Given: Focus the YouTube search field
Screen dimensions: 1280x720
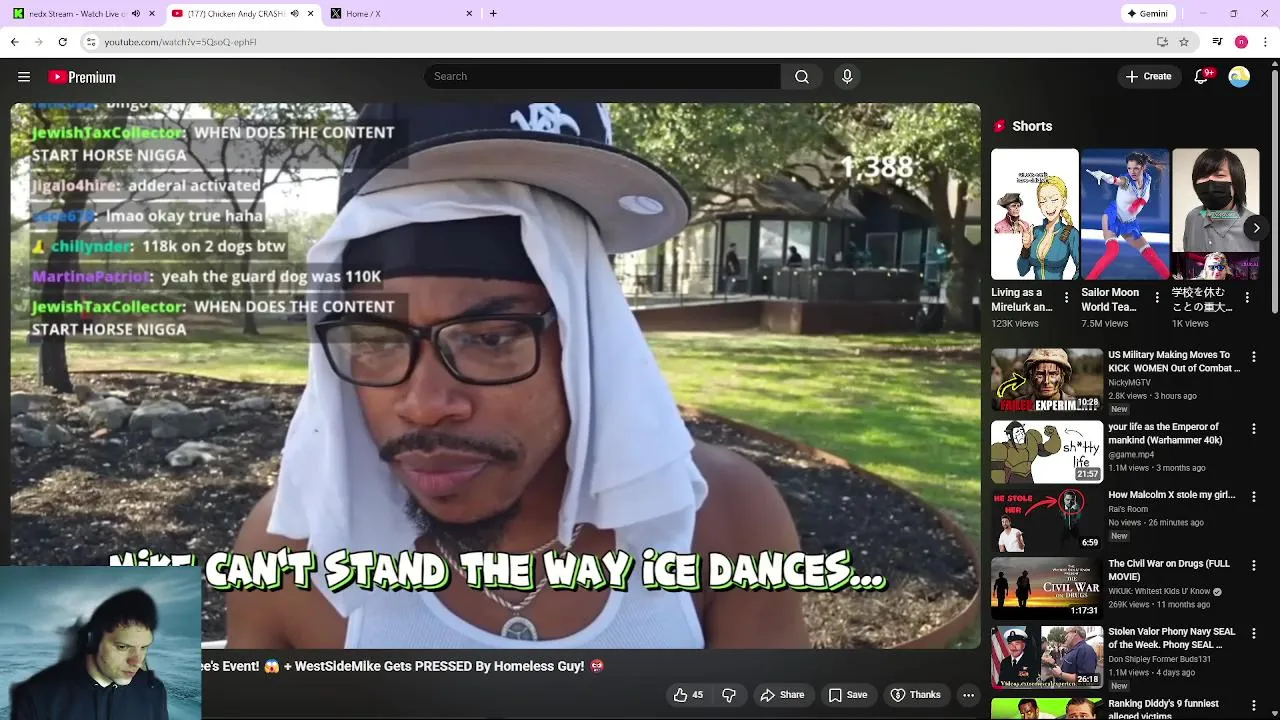Looking at the screenshot, I should pyautogui.click(x=603, y=77).
